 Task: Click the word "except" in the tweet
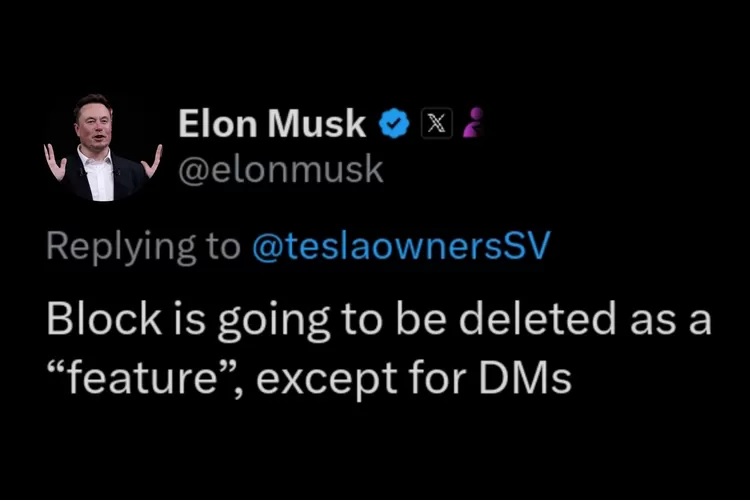click(x=351, y=382)
